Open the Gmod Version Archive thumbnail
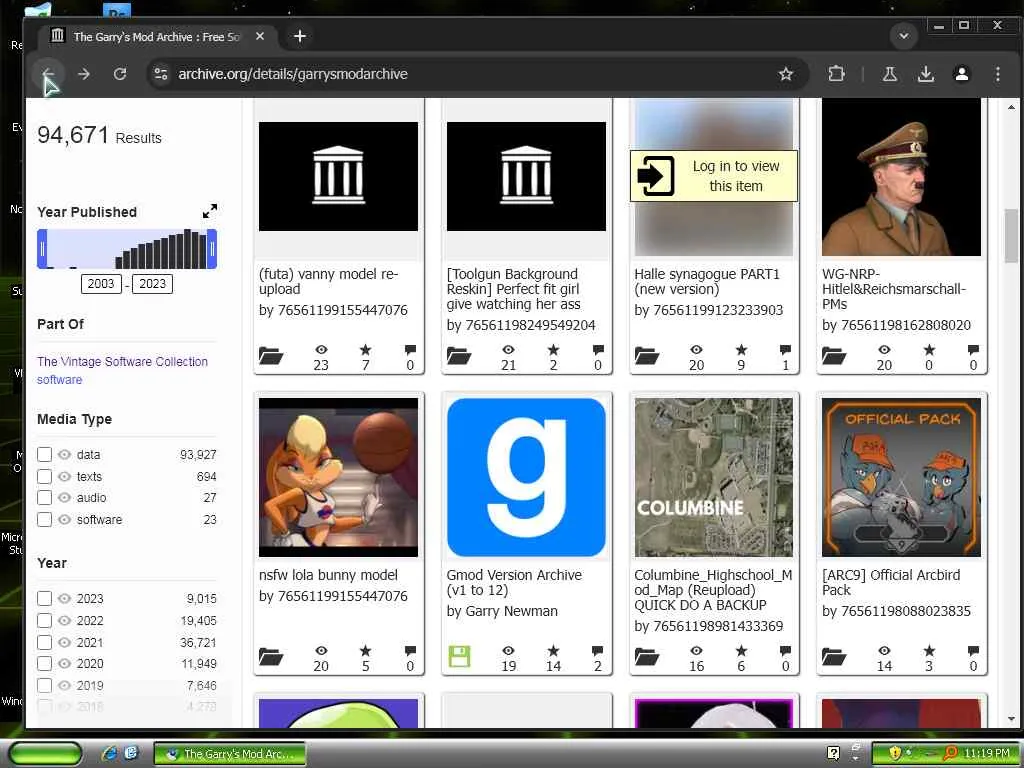The height and width of the screenshot is (768, 1024). click(526, 477)
